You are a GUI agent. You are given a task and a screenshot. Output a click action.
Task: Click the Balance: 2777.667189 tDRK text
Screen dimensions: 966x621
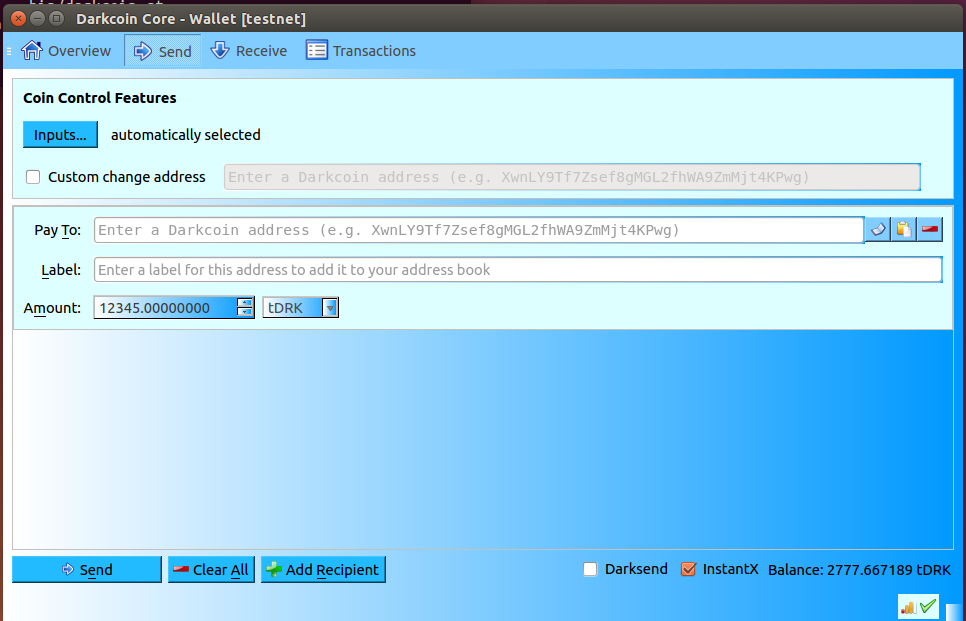[x=859, y=570]
